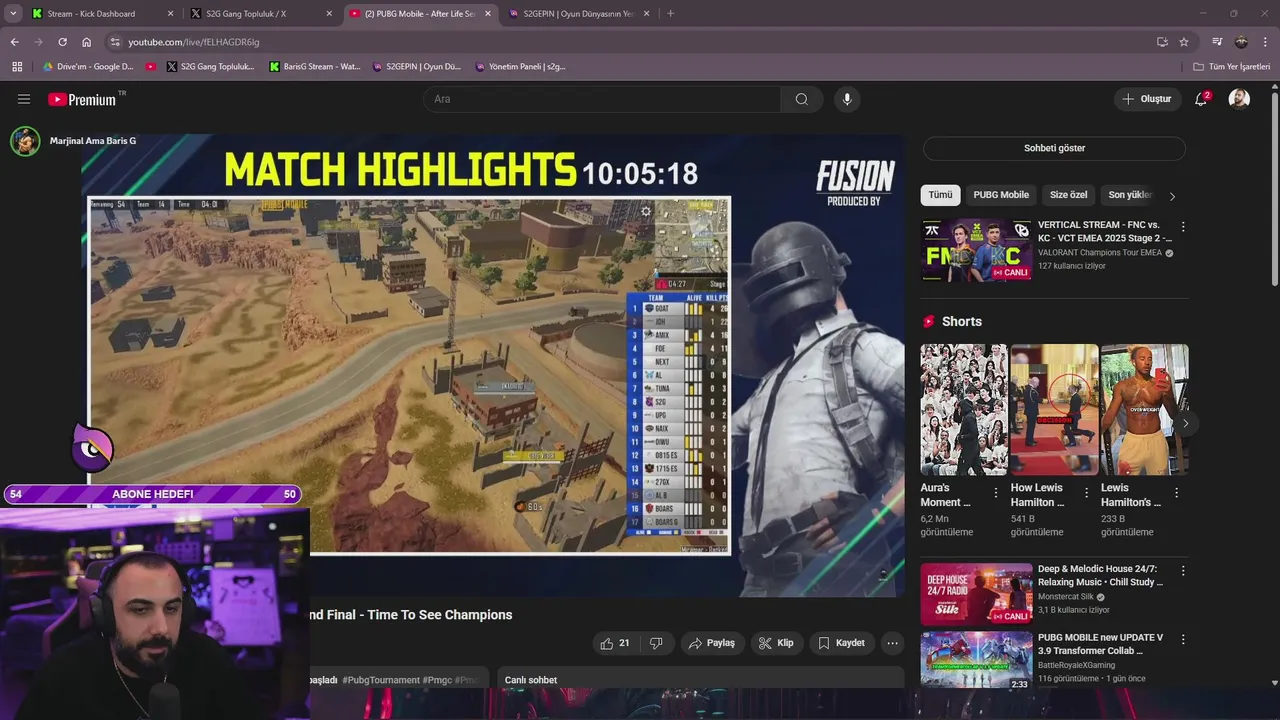Viewport: 1280px width, 720px height.
Task: Open a new browser tab
Action: coord(670,14)
